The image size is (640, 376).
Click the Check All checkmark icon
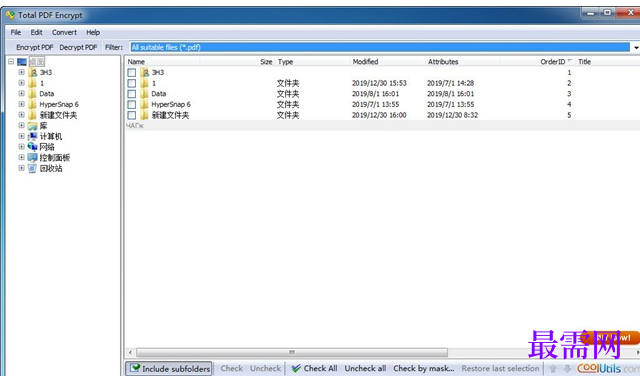coord(296,368)
